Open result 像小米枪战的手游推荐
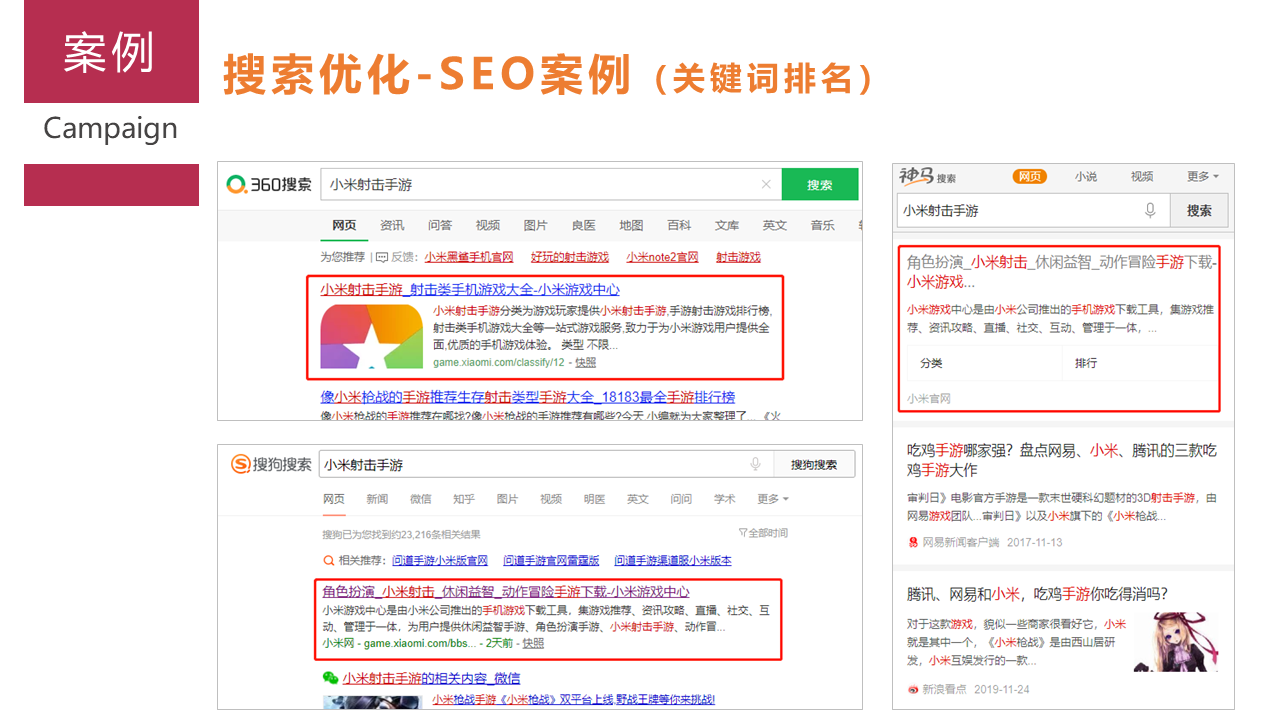The width and height of the screenshot is (1280, 720). (528, 396)
